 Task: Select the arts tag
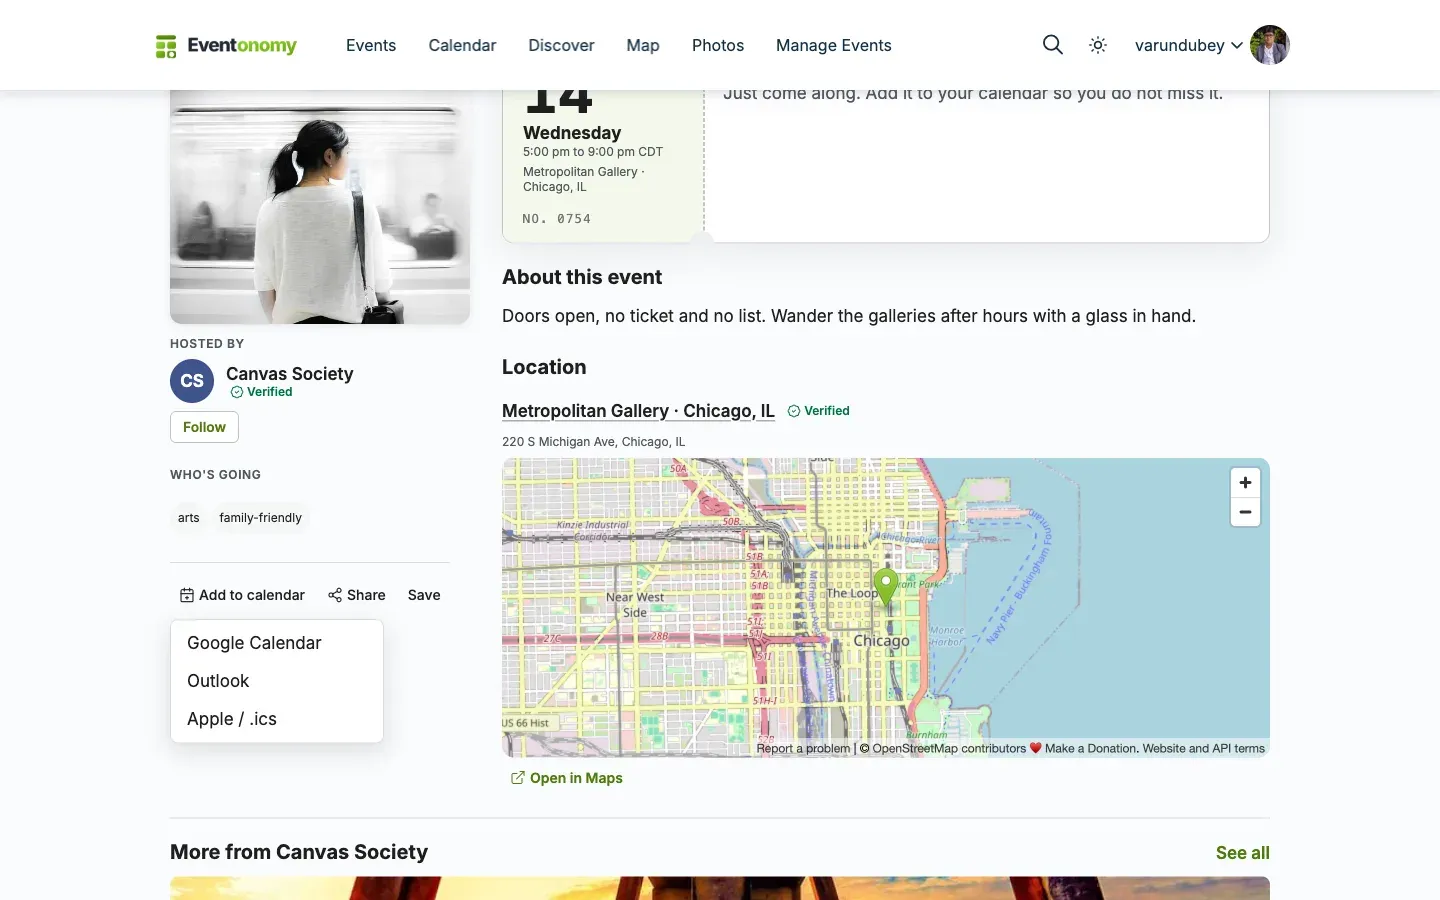coord(189,518)
